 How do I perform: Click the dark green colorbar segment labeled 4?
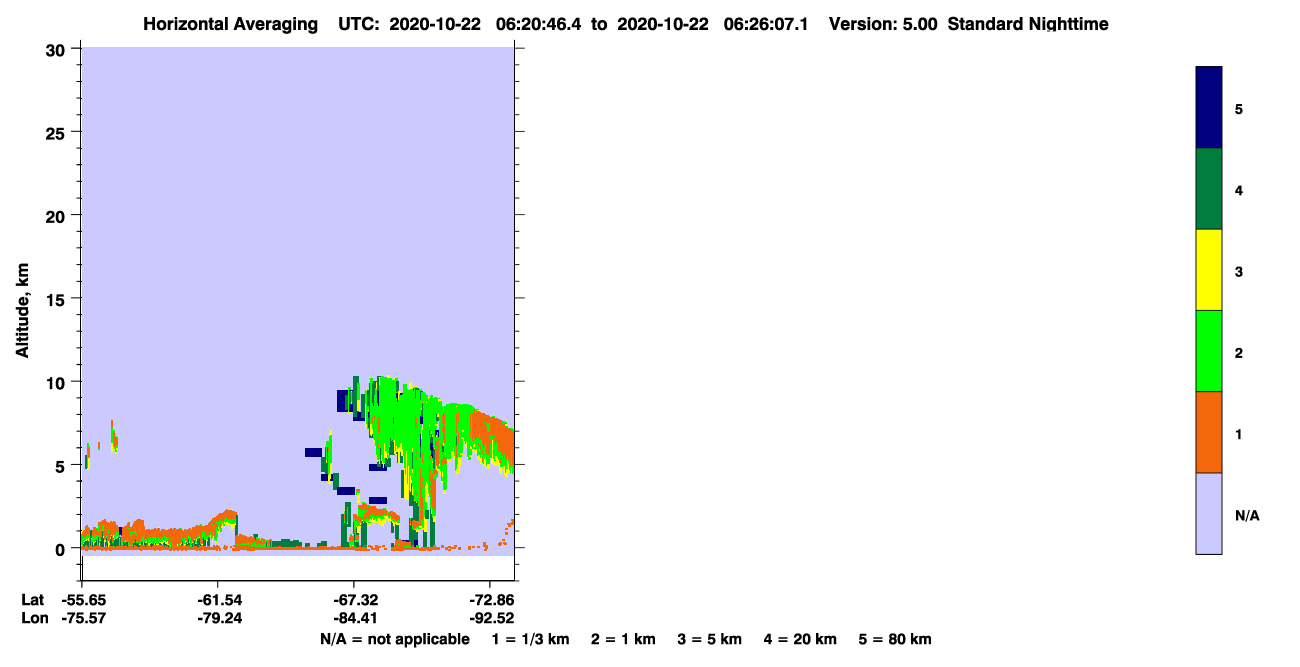point(1209,189)
